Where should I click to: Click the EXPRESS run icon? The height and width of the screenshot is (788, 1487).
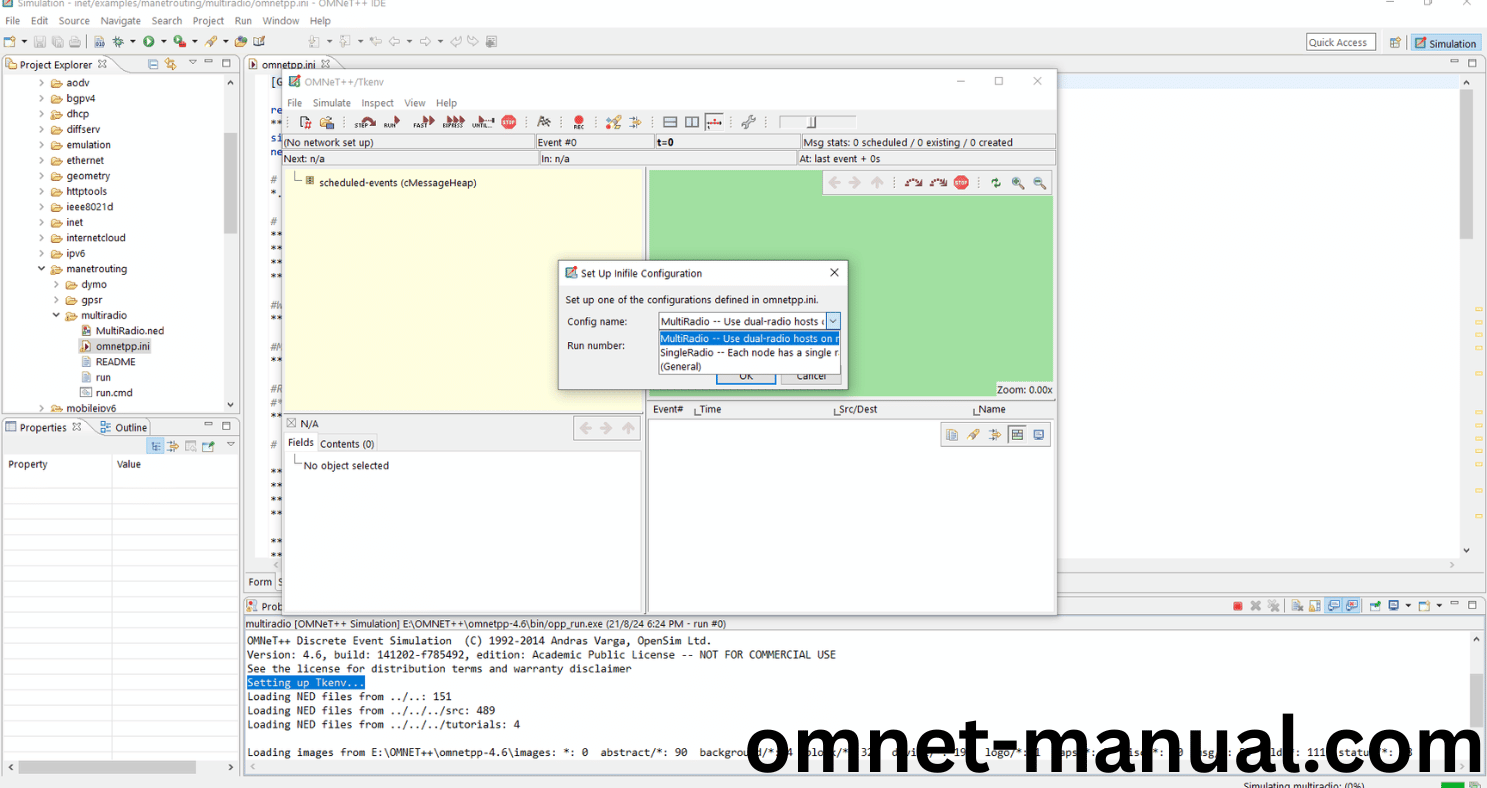(453, 122)
